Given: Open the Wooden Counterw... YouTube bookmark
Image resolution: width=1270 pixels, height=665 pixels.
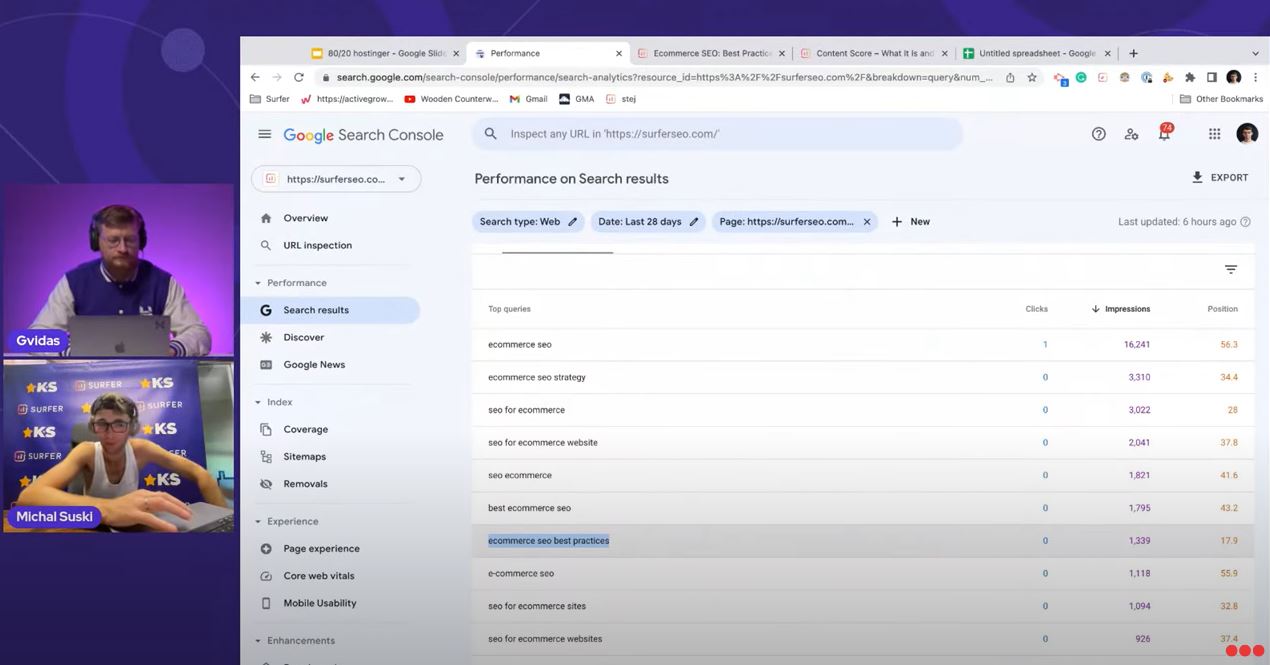Looking at the screenshot, I should point(451,99).
